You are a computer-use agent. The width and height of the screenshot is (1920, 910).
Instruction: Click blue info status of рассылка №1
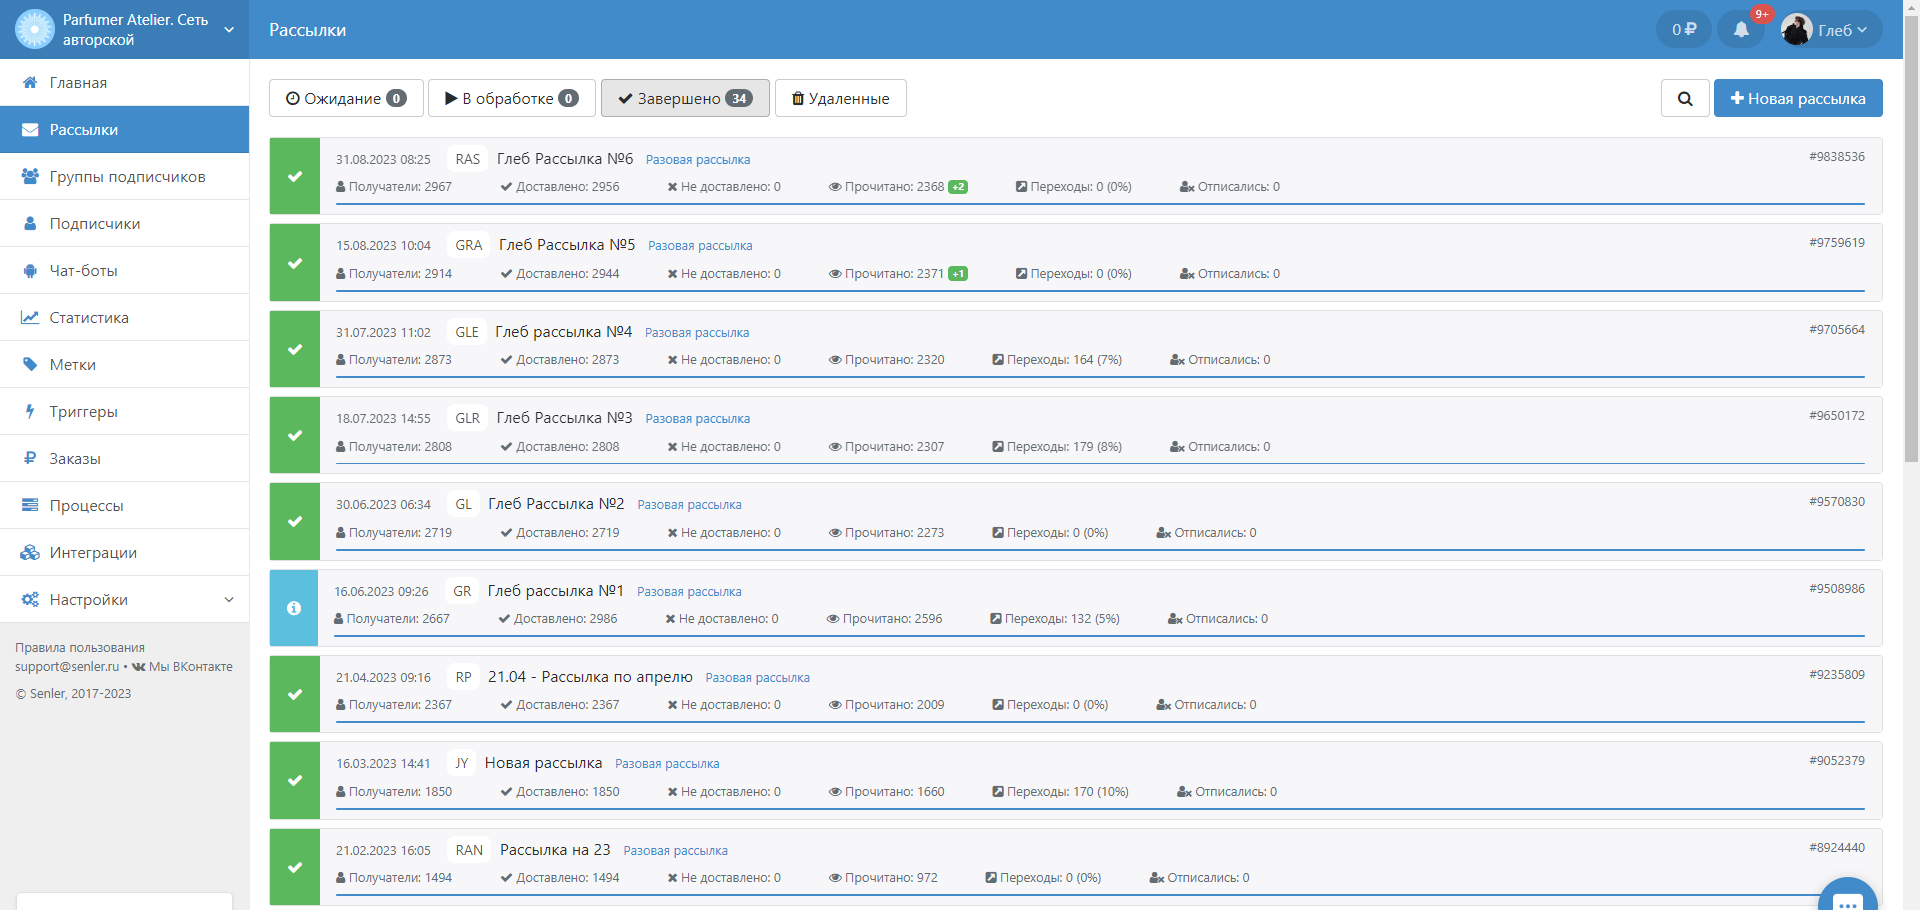coord(294,608)
